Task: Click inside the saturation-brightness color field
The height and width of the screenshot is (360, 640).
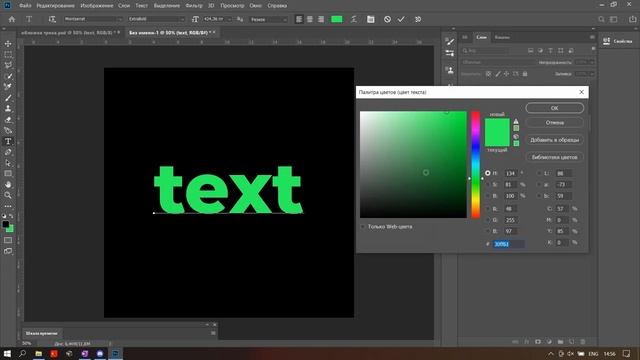Action: point(413,164)
